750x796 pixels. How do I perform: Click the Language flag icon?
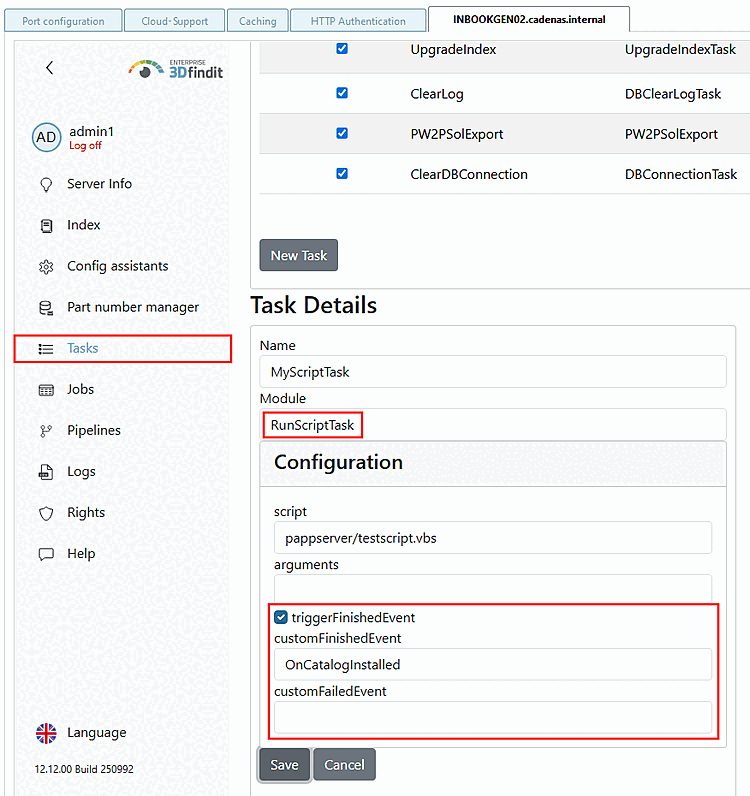pos(46,733)
